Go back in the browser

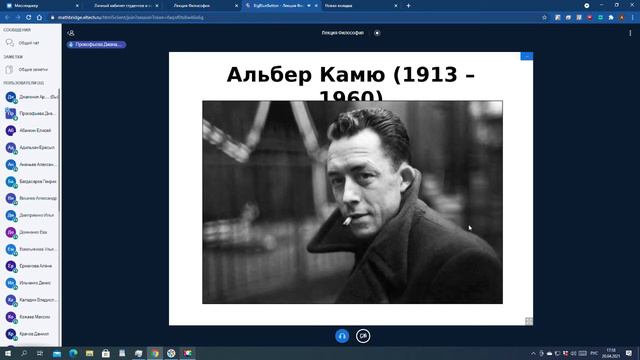[7, 18]
